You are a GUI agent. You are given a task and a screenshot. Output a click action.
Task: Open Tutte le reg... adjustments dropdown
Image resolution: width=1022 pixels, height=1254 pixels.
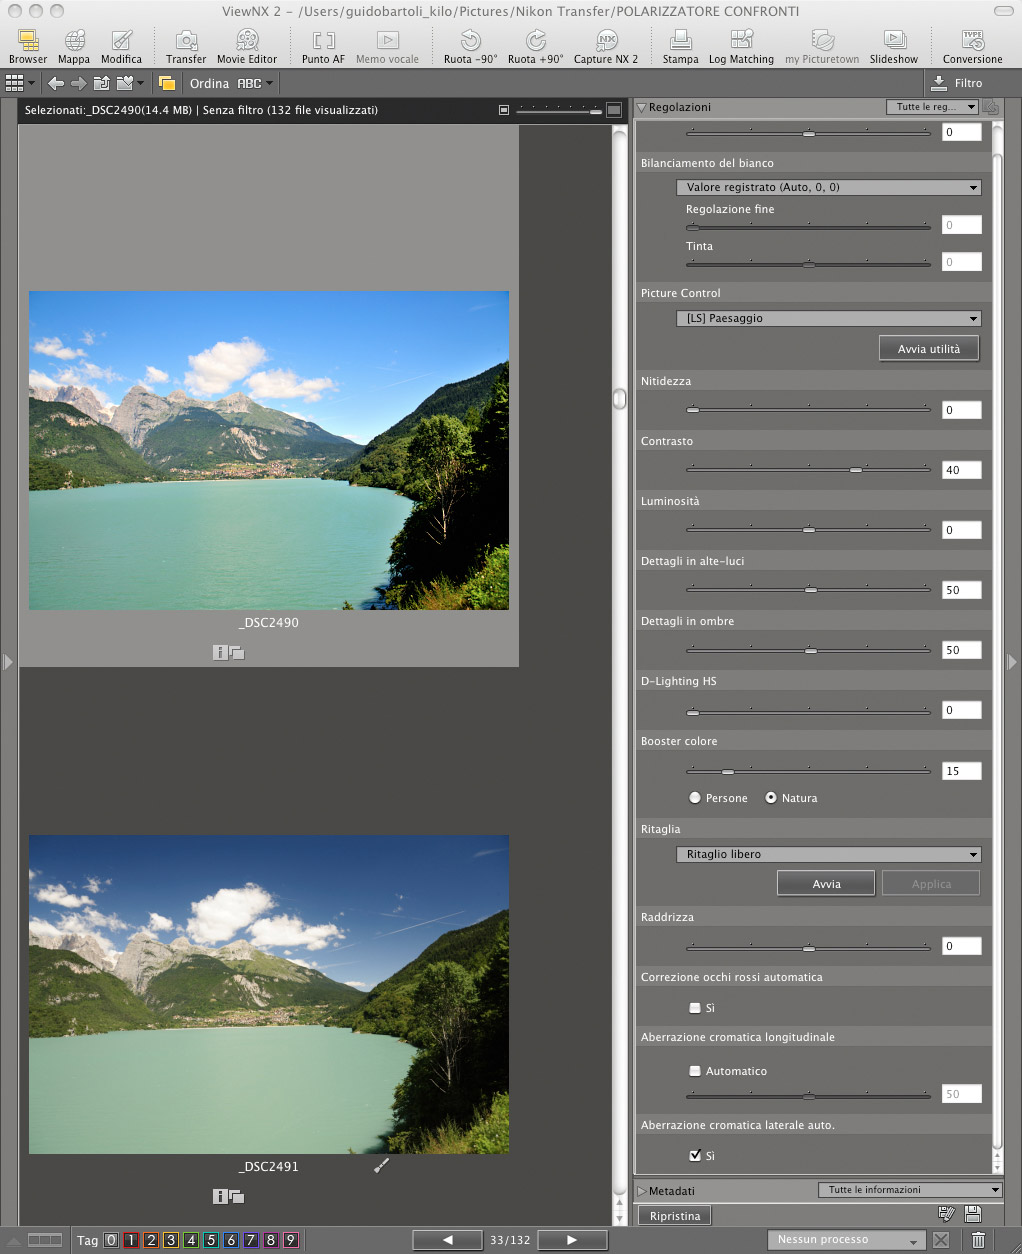[932, 107]
